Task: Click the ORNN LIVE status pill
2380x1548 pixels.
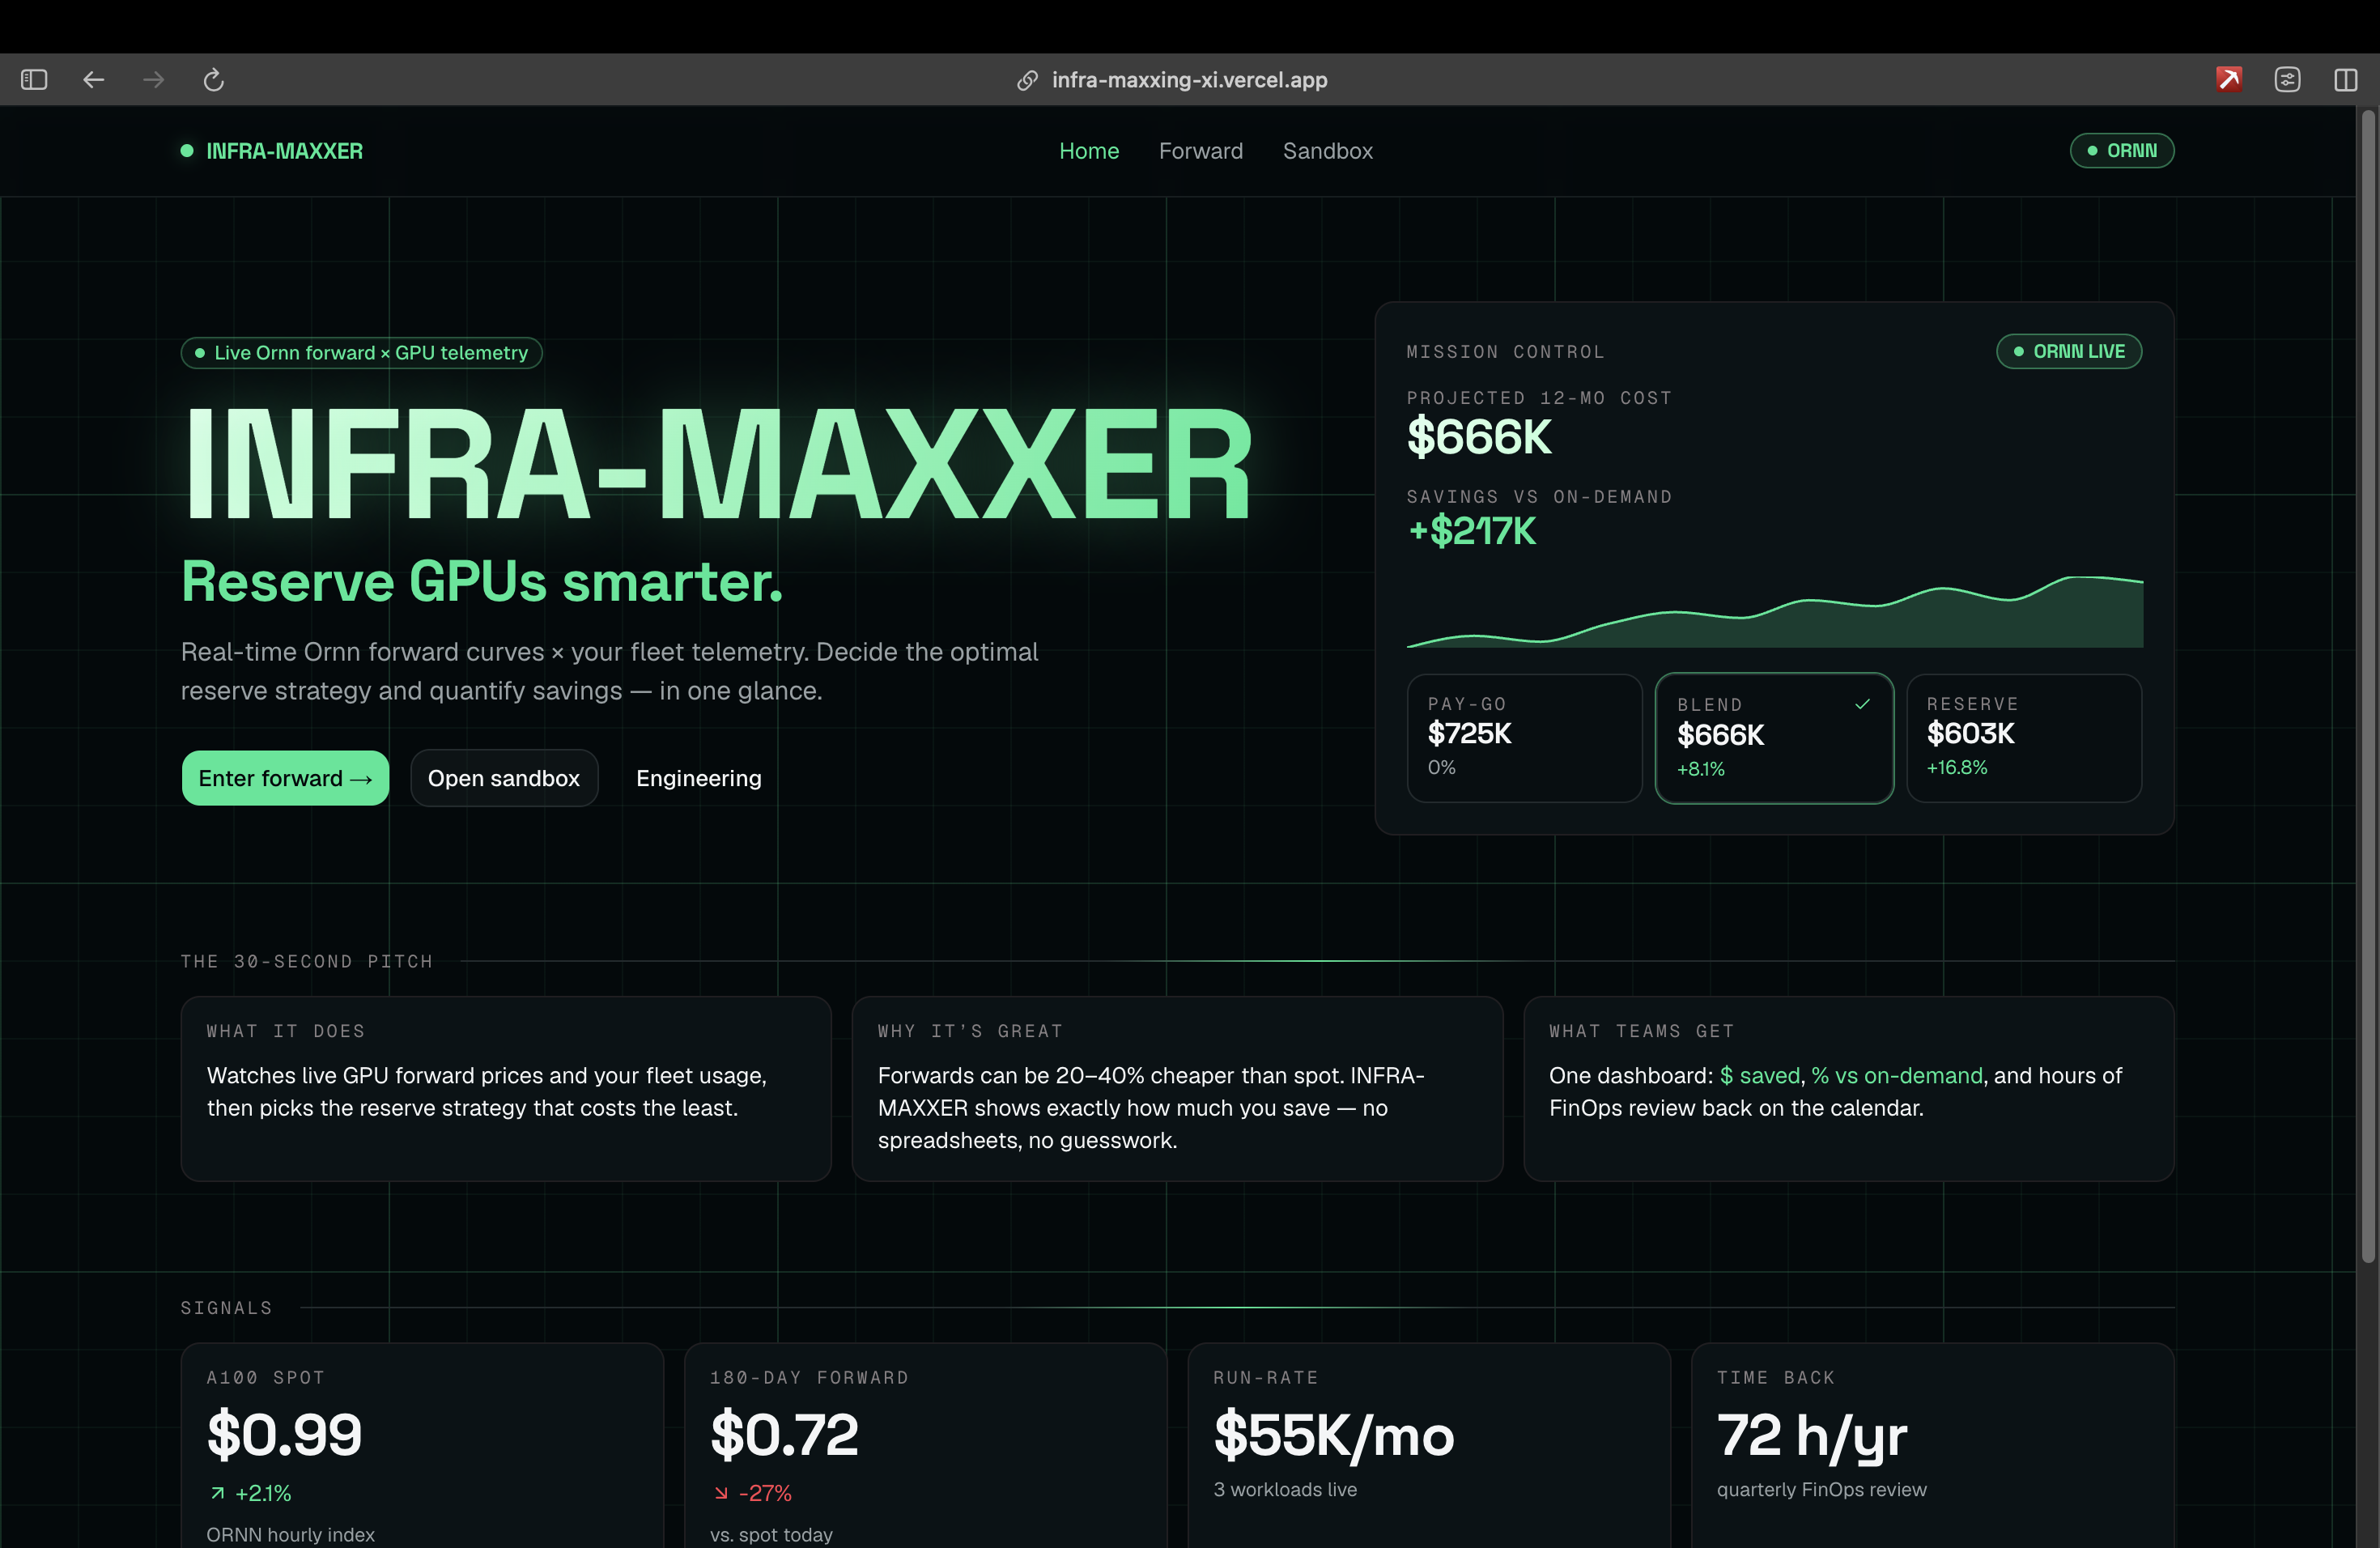Action: pyautogui.click(x=2069, y=351)
